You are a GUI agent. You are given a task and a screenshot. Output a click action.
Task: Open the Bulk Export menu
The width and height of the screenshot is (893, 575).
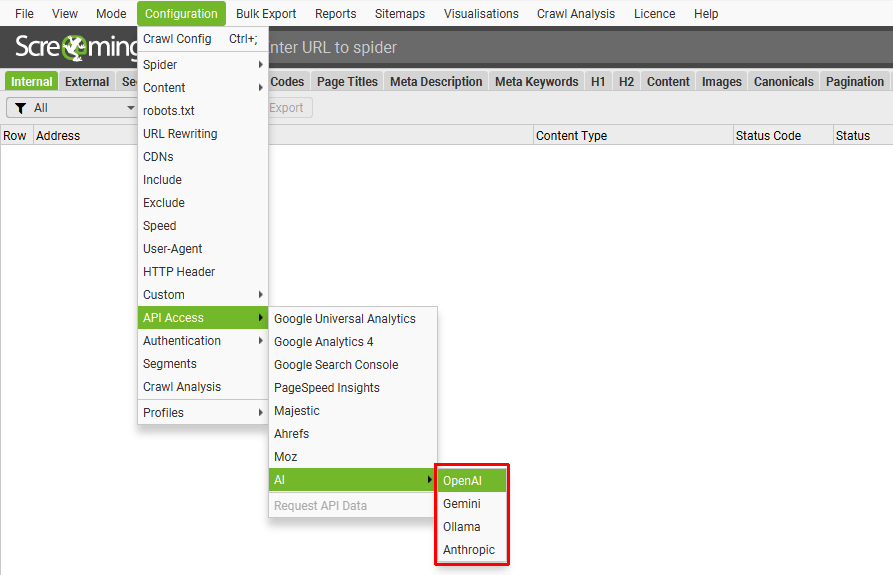(x=266, y=14)
